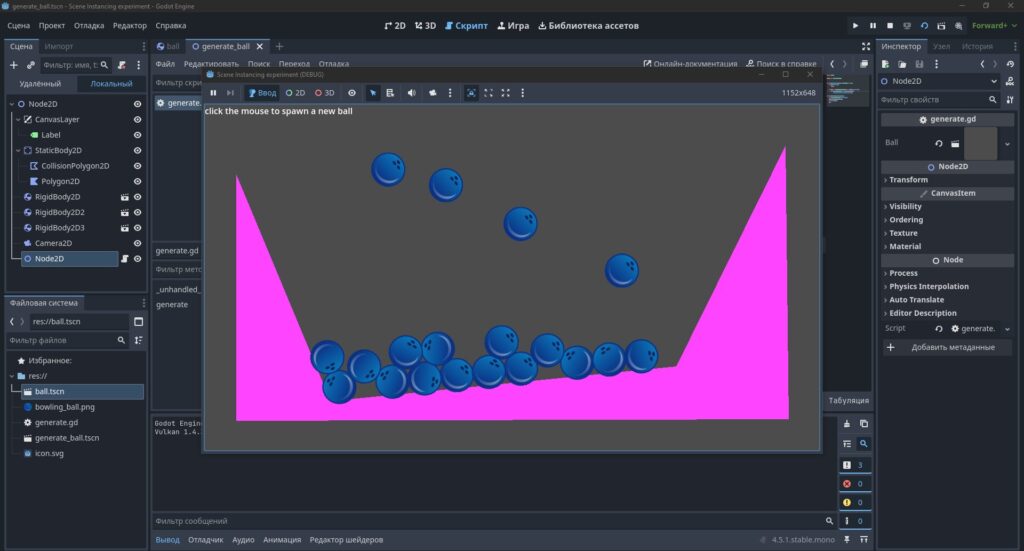Open the Проект menu
The height and width of the screenshot is (551, 1024).
point(52,25)
